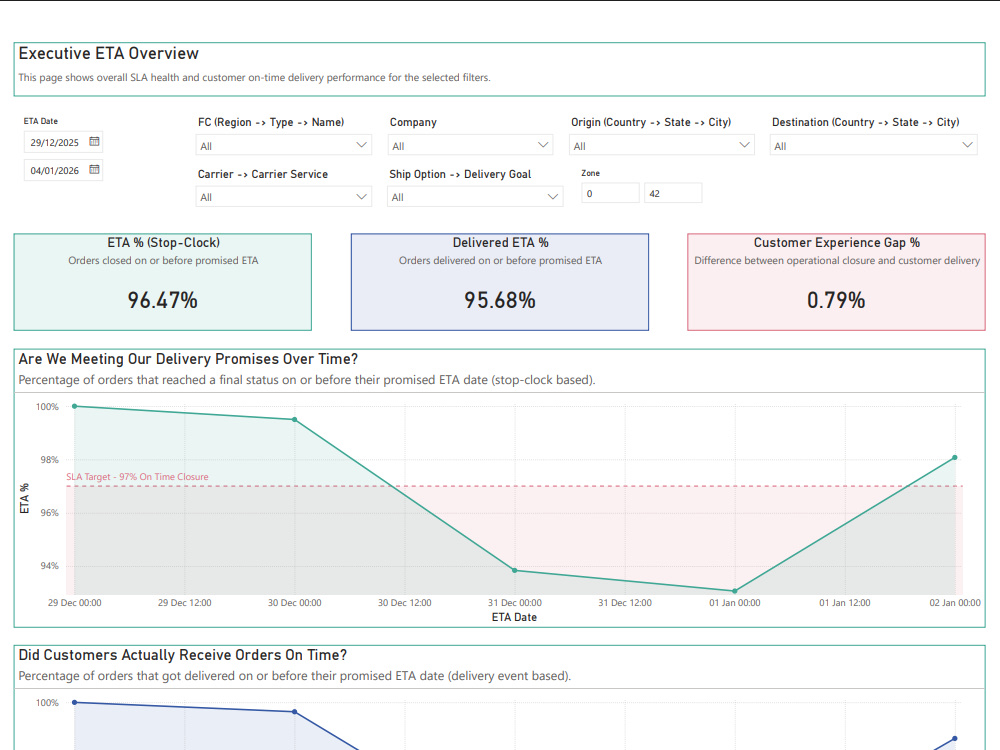The height and width of the screenshot is (750, 1000).
Task: Open the Company filter dropdown
Action: point(471,145)
